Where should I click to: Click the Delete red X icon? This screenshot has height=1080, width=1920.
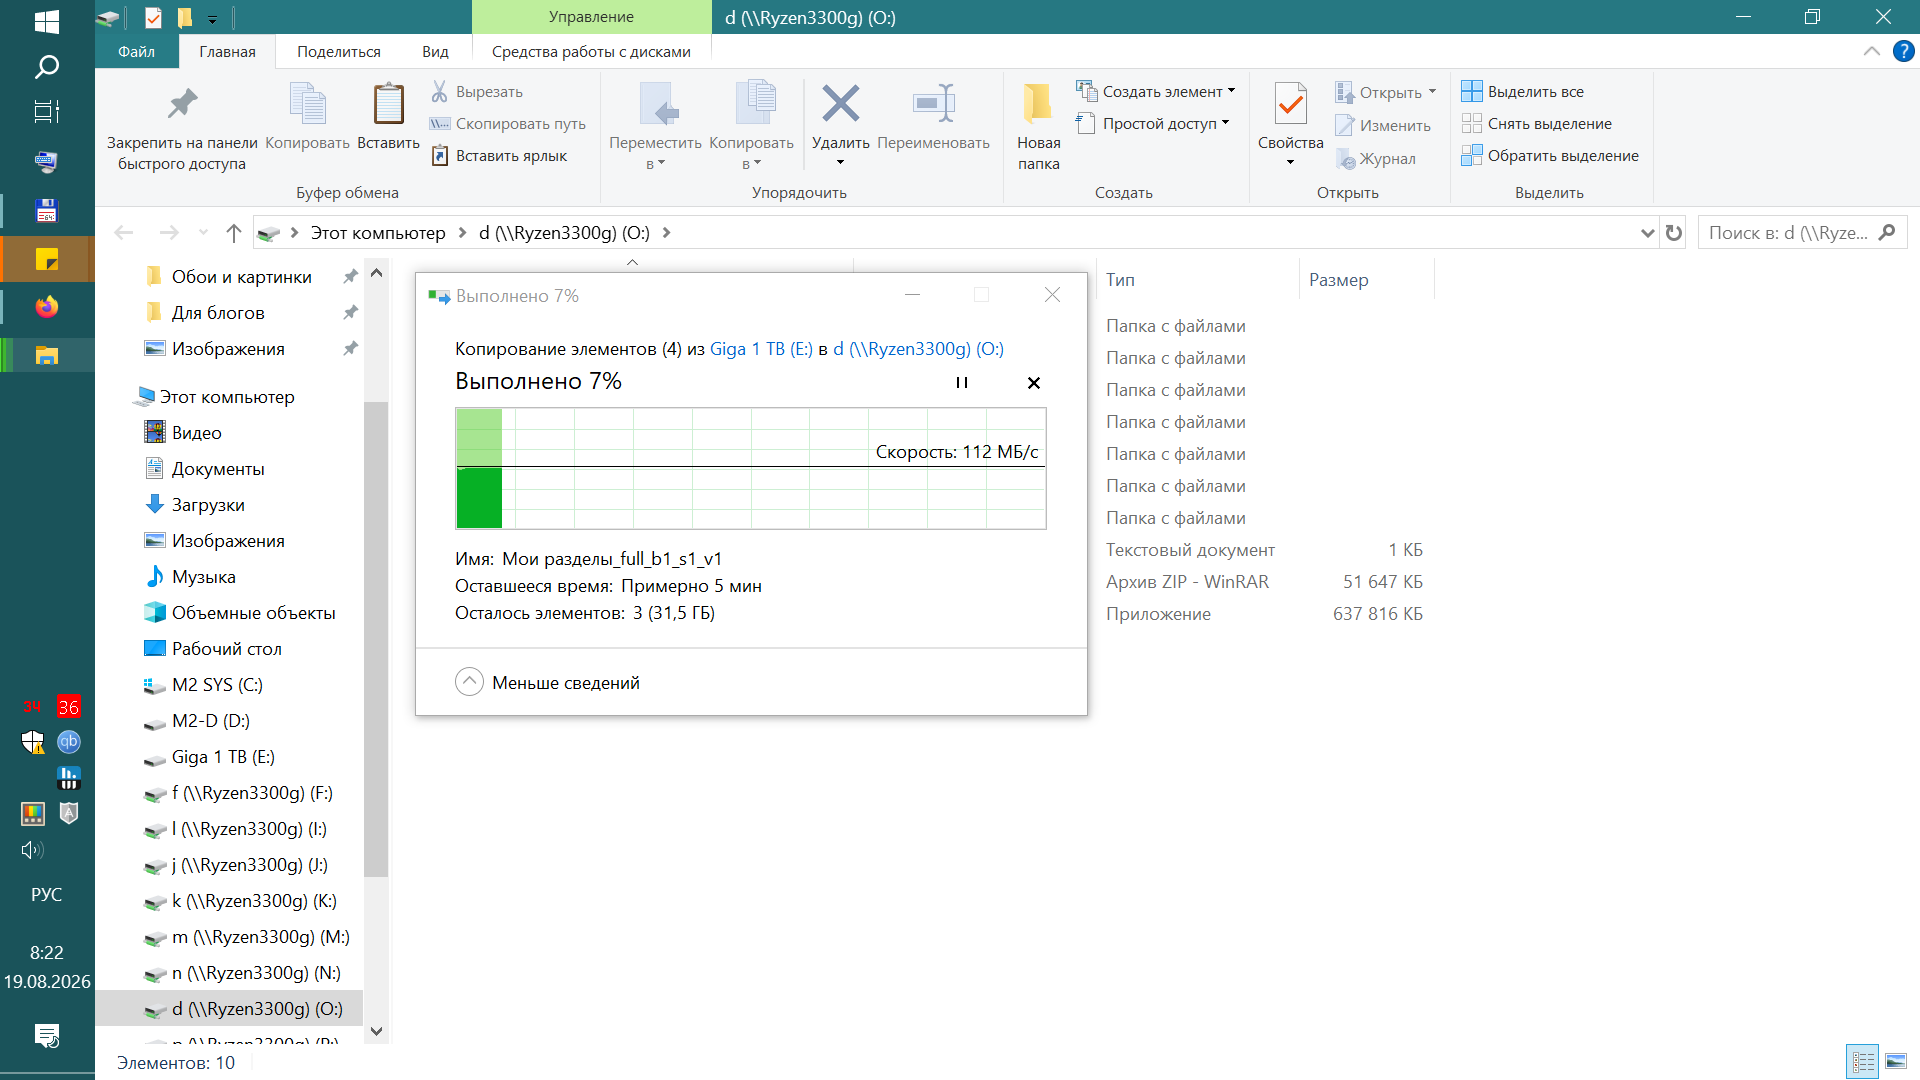point(840,103)
